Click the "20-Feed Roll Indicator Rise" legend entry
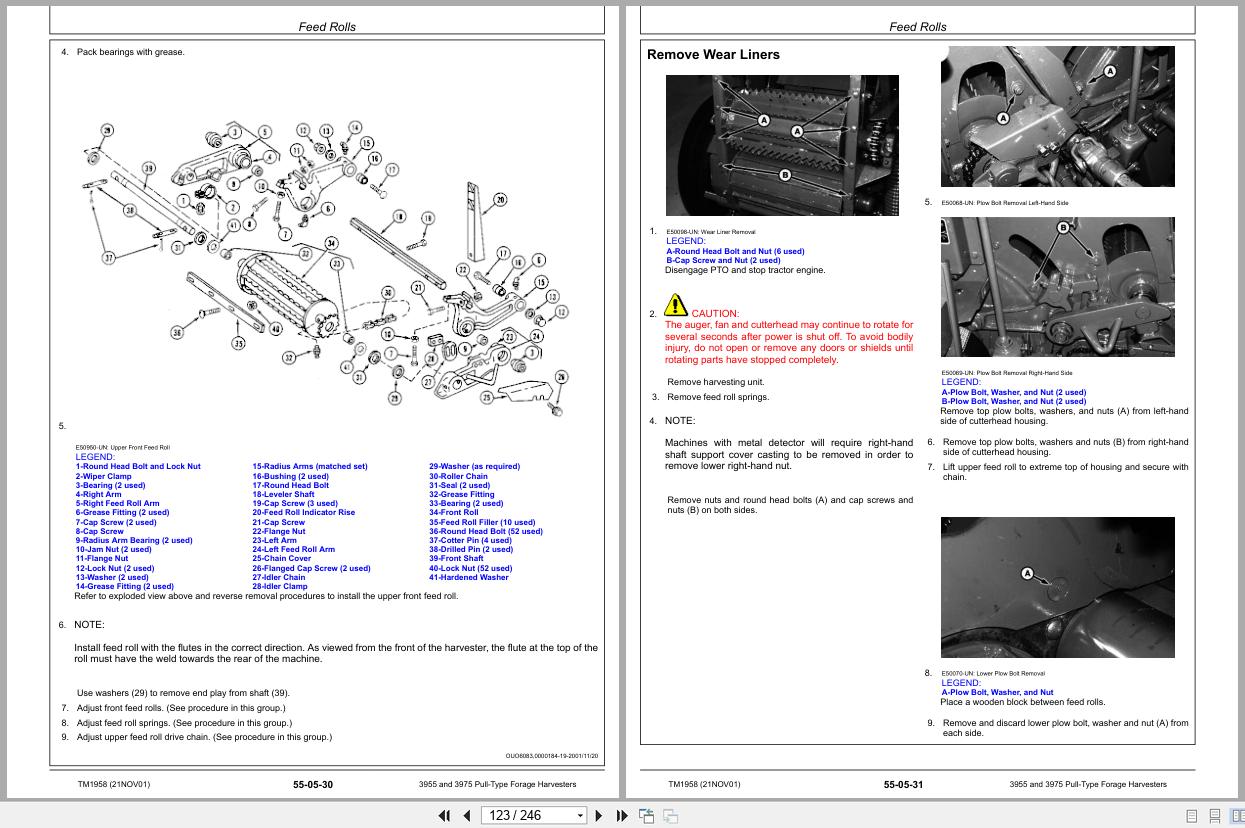The image size is (1245, 828). 303,513
